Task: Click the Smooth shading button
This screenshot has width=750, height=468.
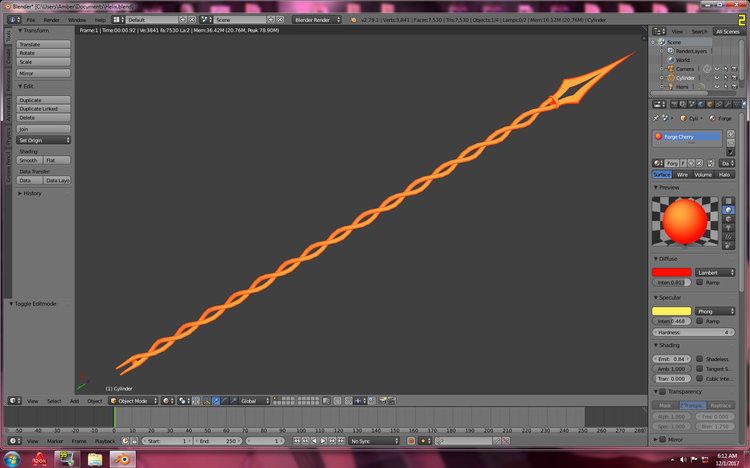Action: point(30,160)
